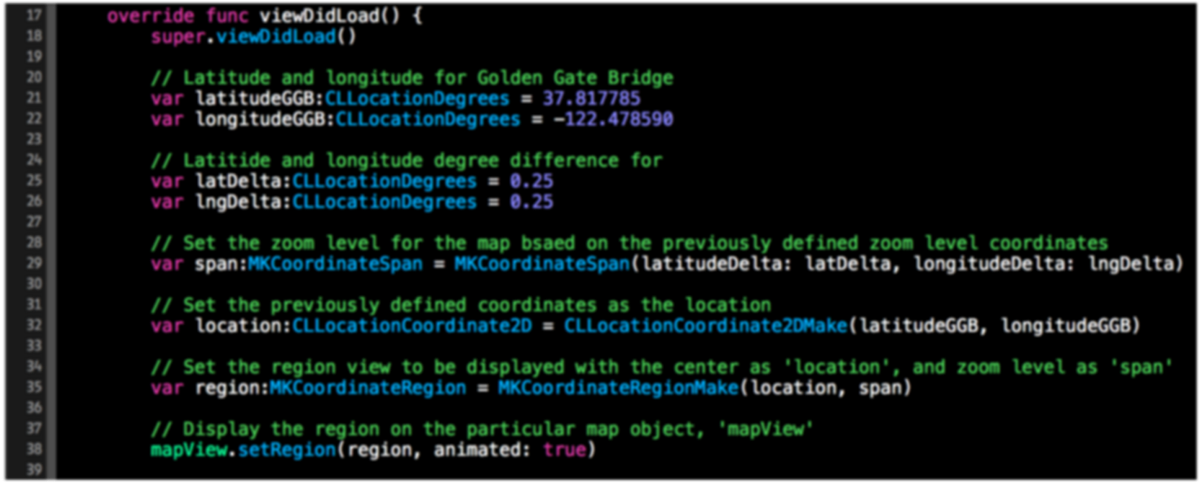
Task: Click the Golden Gate Bridge comment line
Action: click(x=412, y=78)
